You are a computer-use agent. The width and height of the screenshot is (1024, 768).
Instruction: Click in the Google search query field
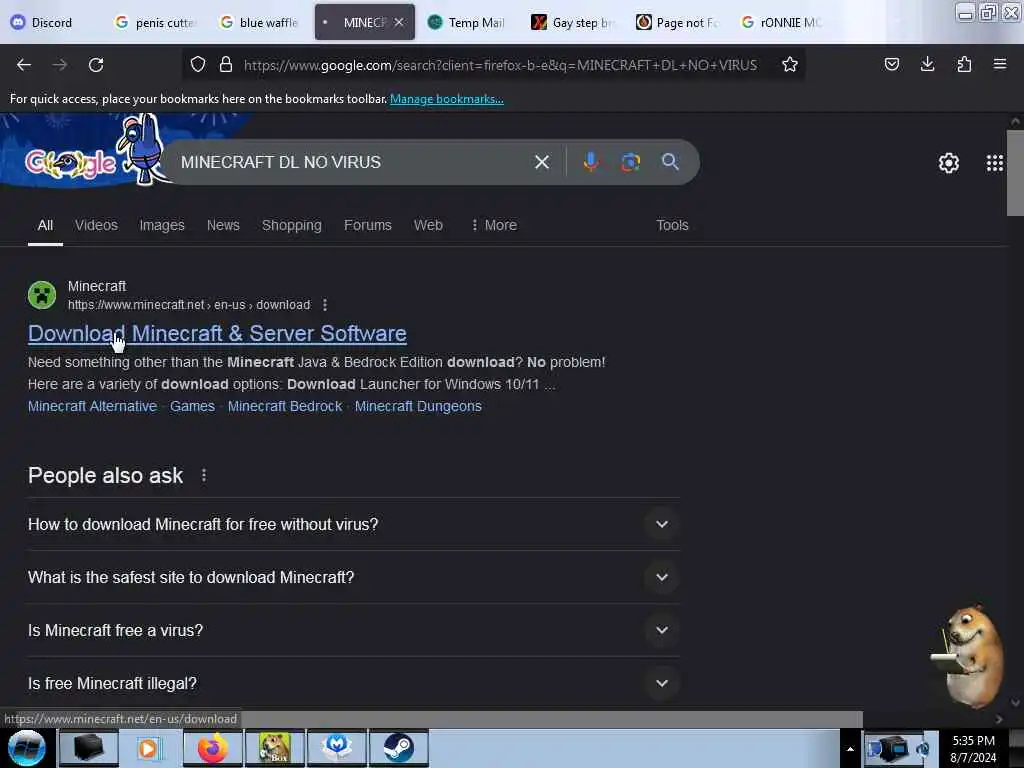pos(351,162)
